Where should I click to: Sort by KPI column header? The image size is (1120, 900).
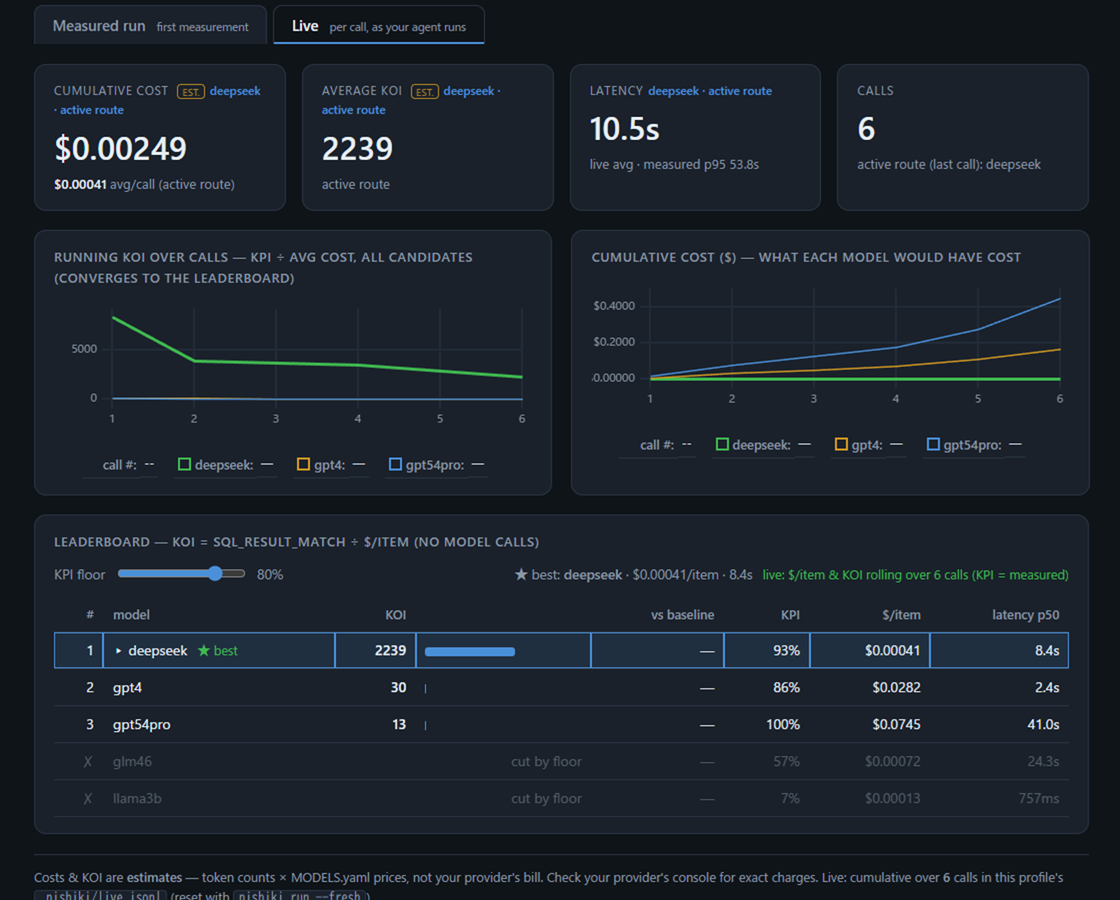[x=790, y=615]
